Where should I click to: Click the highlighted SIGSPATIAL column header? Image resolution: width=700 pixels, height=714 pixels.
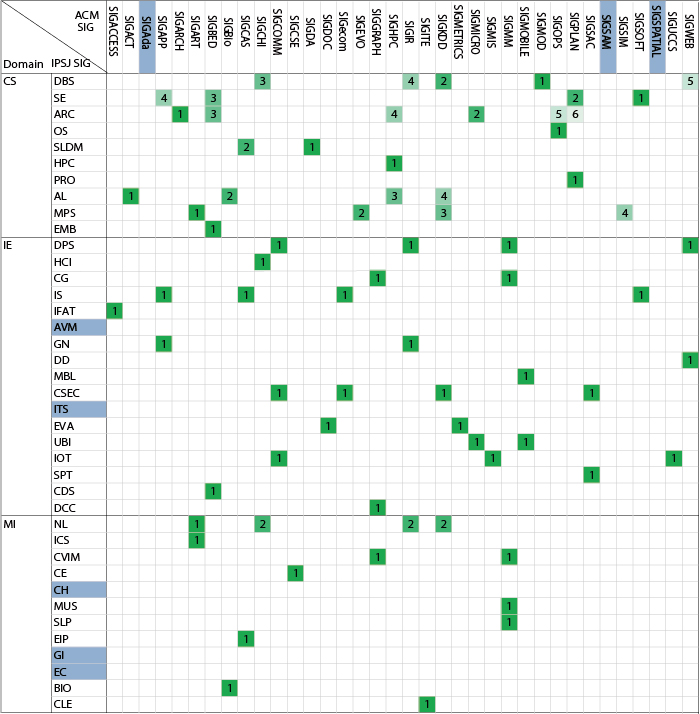click(x=657, y=37)
